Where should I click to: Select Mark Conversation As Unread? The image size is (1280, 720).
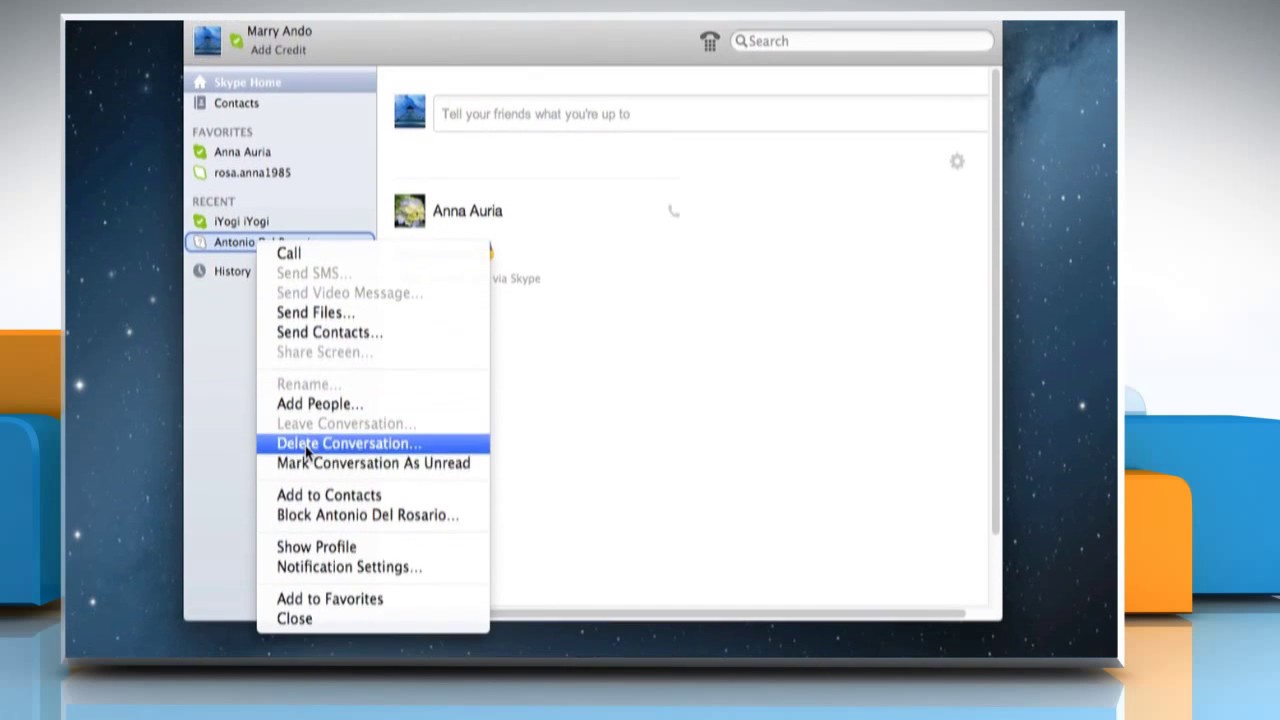[x=373, y=463]
